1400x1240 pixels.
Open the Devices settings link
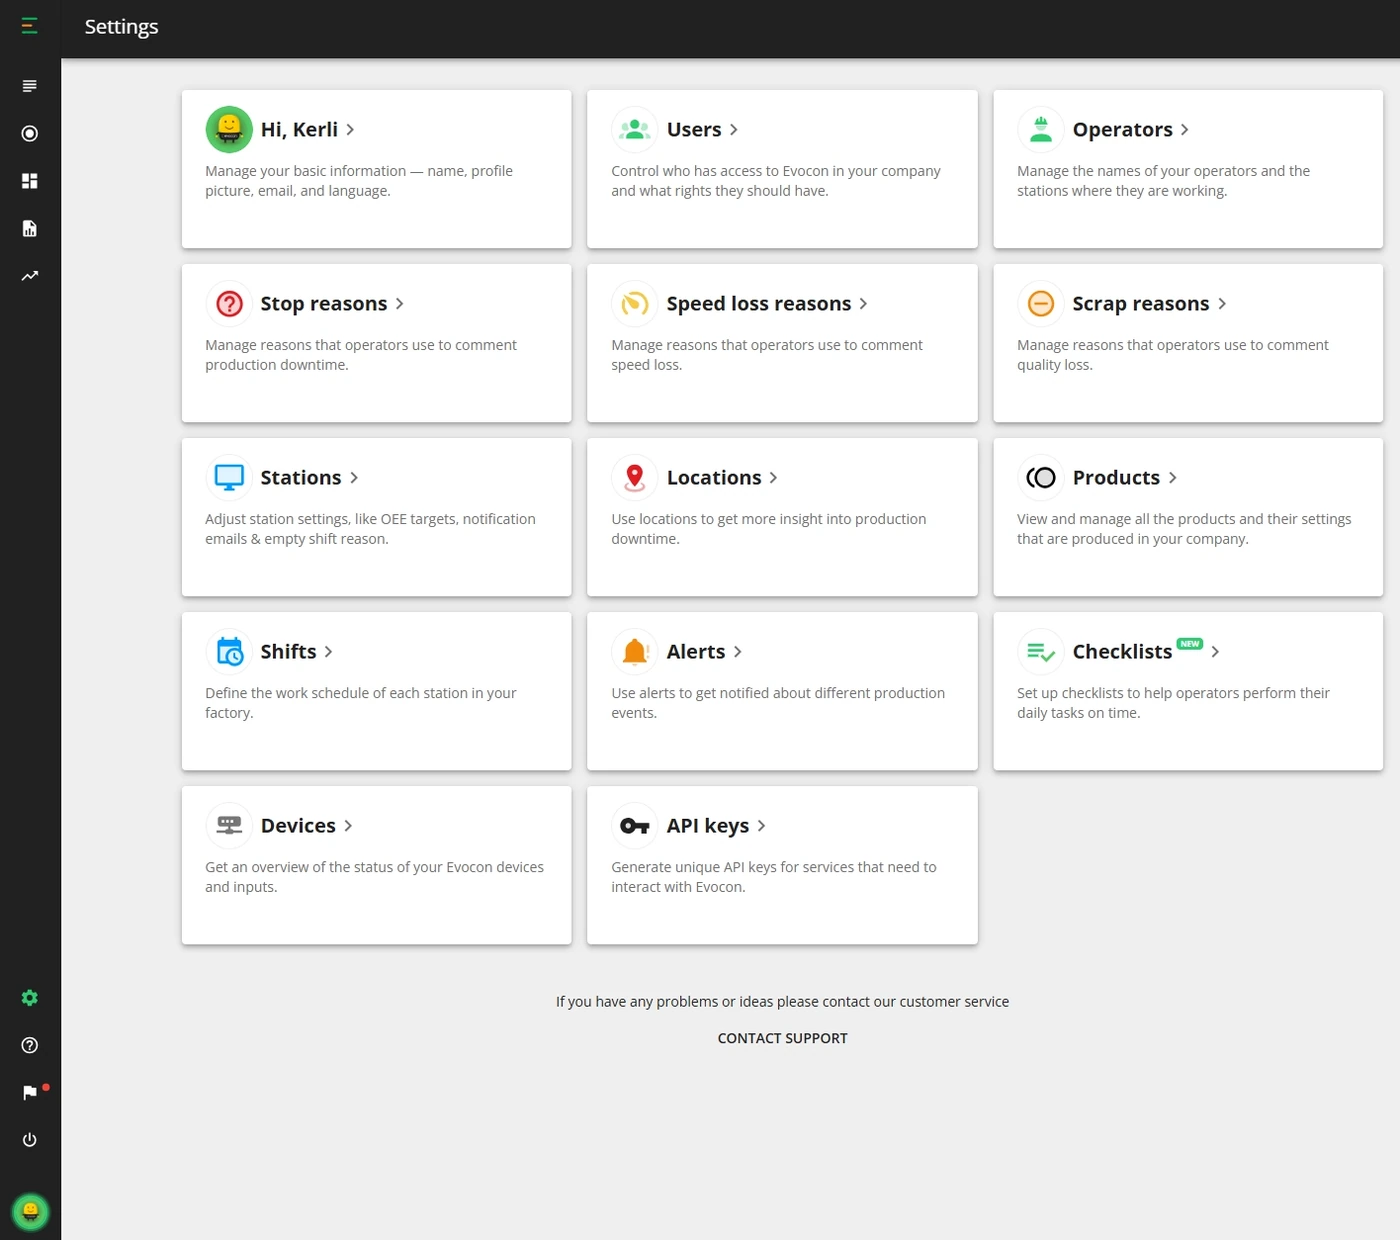(298, 826)
